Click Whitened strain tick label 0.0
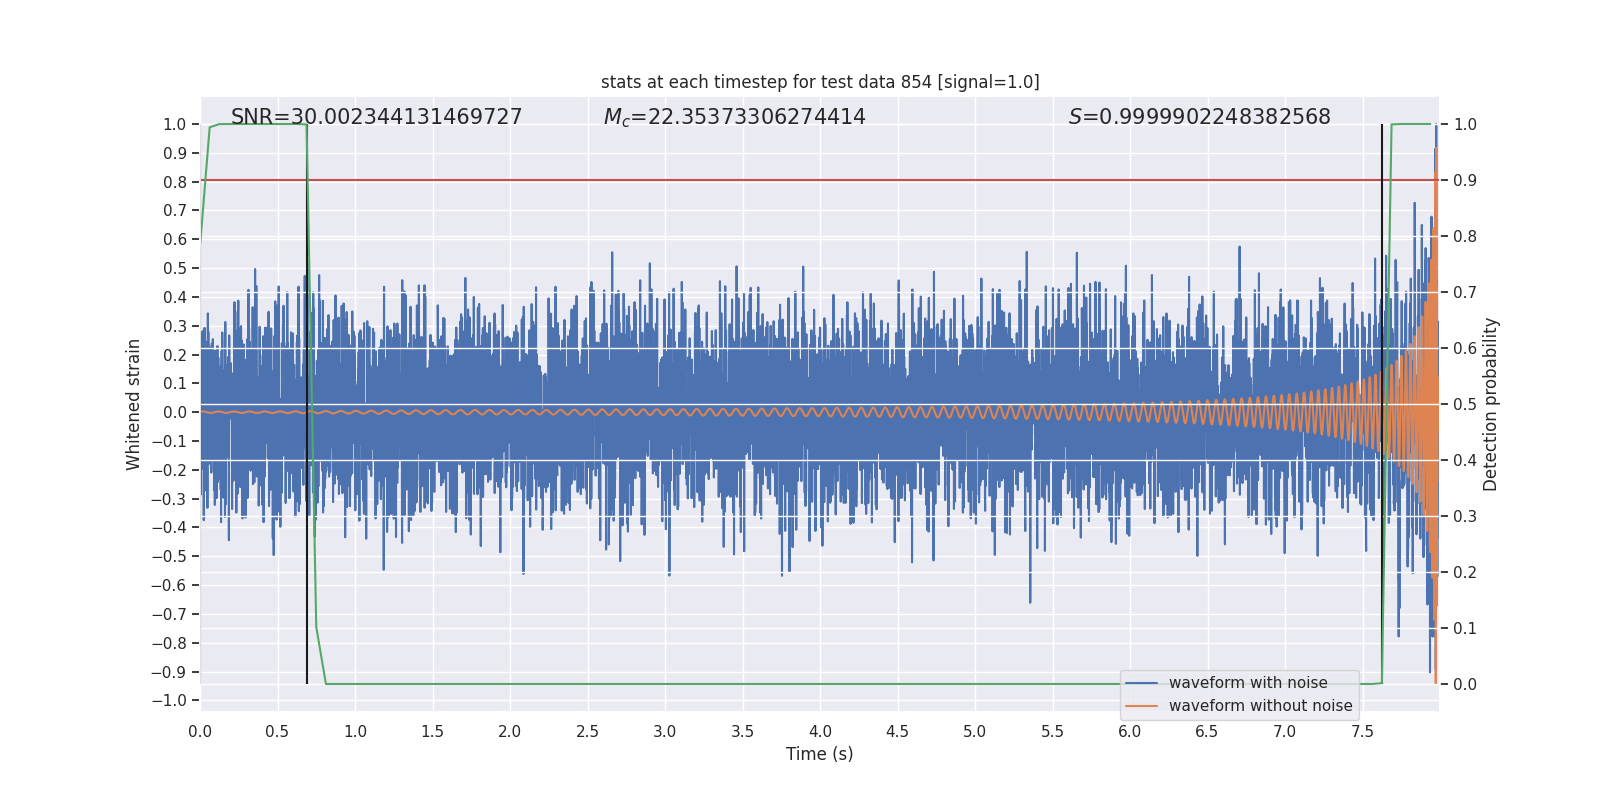 tap(175, 412)
